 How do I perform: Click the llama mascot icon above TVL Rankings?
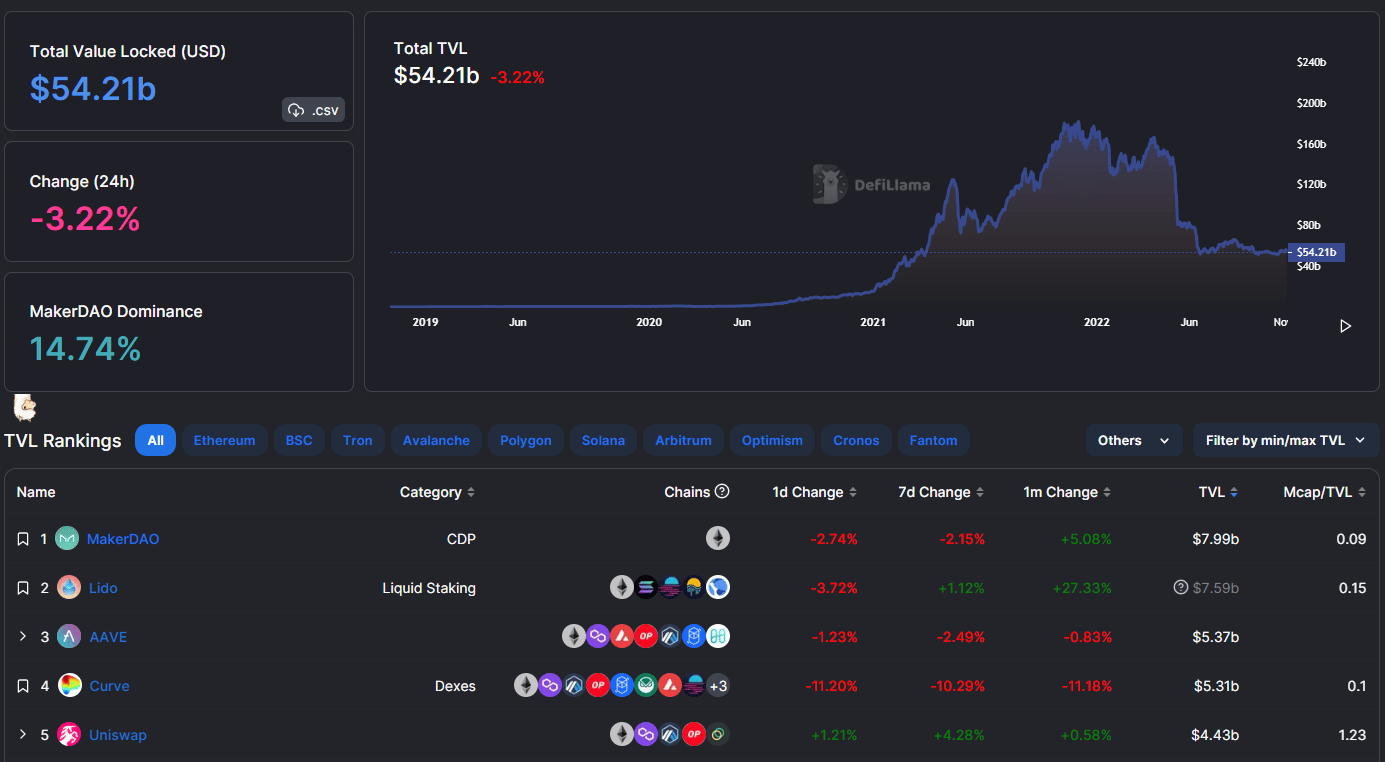pos(24,407)
